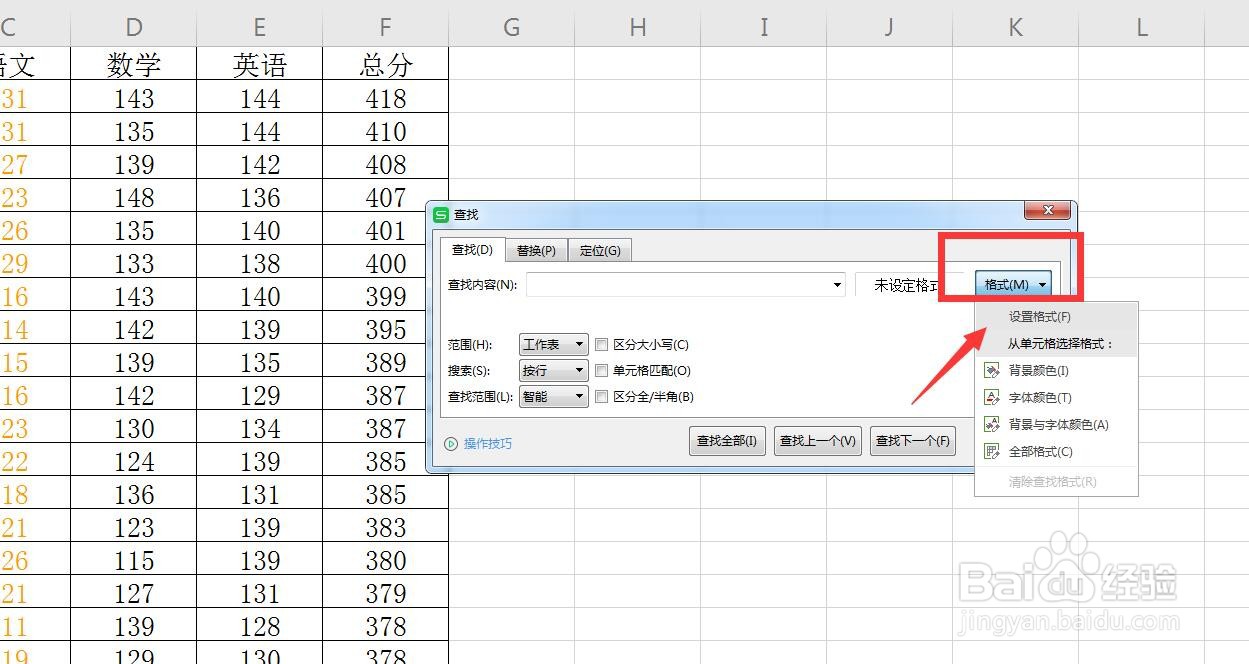
Task: Switch to the 替换(P) tab
Action: [x=536, y=250]
